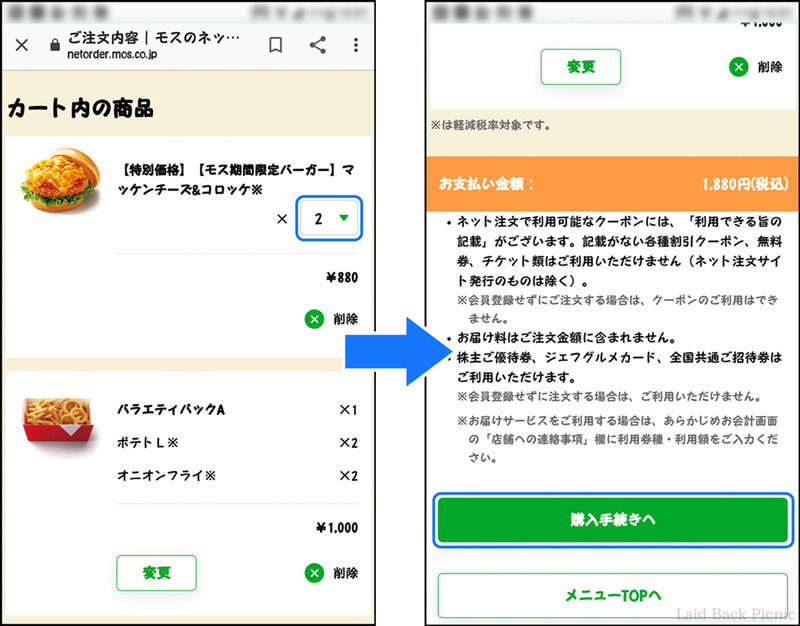
Task: Click the ポテトL※ row
Action: [x=237, y=443]
